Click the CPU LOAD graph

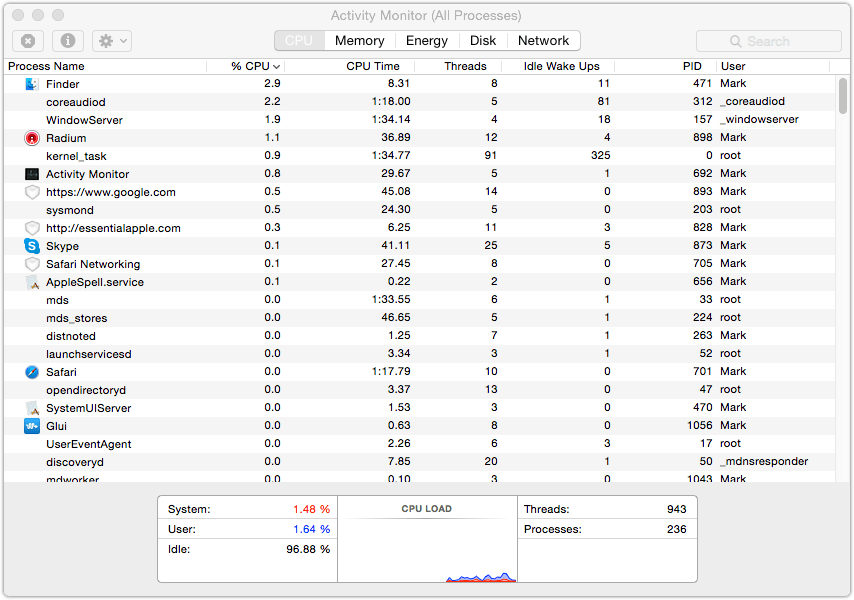(427, 539)
